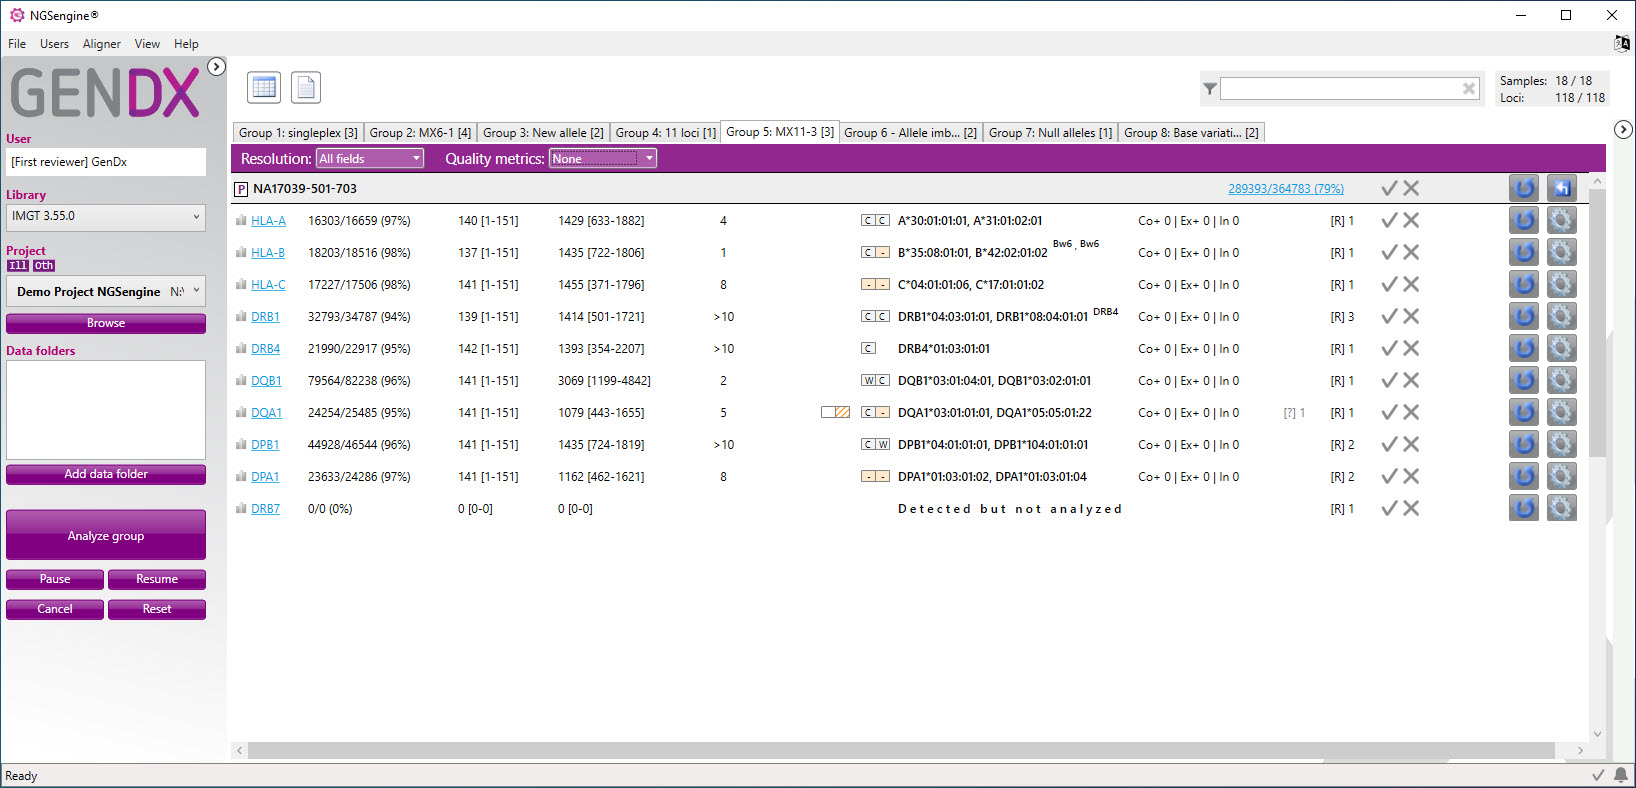Reject sample NA17039-501-703 with X
1636x788 pixels.
[1411, 188]
